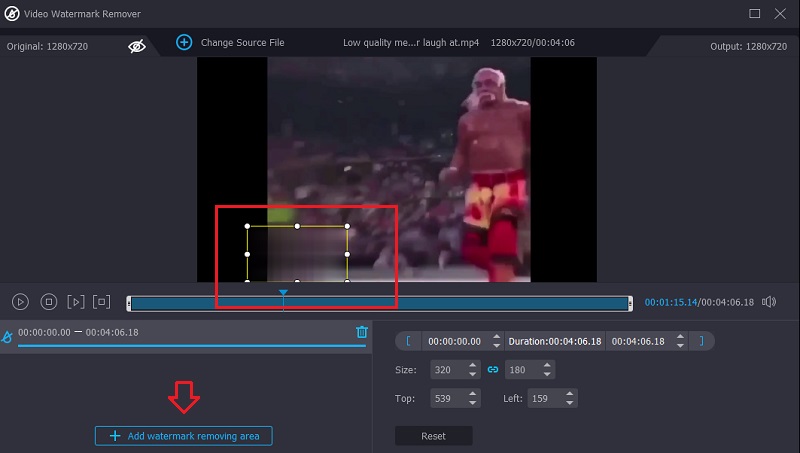Click the Reset button
This screenshot has height=453, width=800.
click(x=433, y=436)
